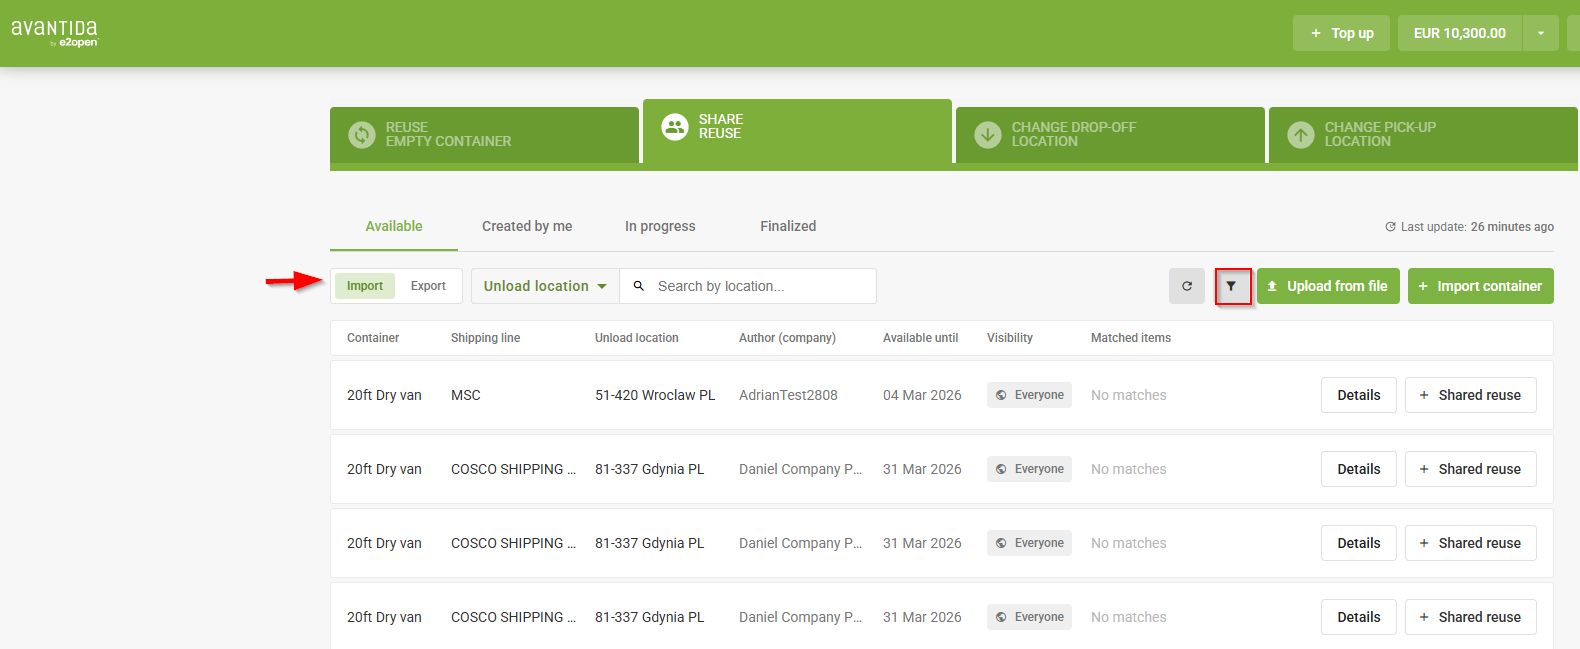Open the EUR balance dropdown arrow
The image size is (1580, 649).
tap(1541, 33)
